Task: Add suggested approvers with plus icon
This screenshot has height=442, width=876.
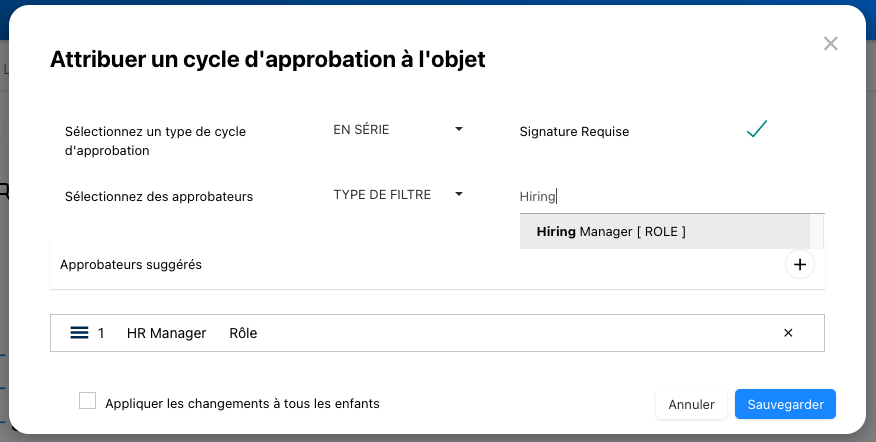Action: pos(800,264)
